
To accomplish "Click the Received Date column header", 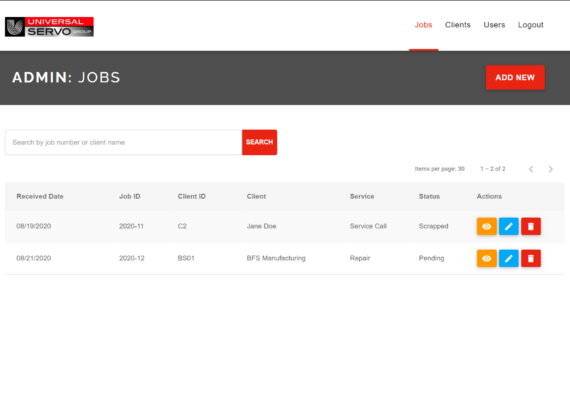I will click(40, 196).
